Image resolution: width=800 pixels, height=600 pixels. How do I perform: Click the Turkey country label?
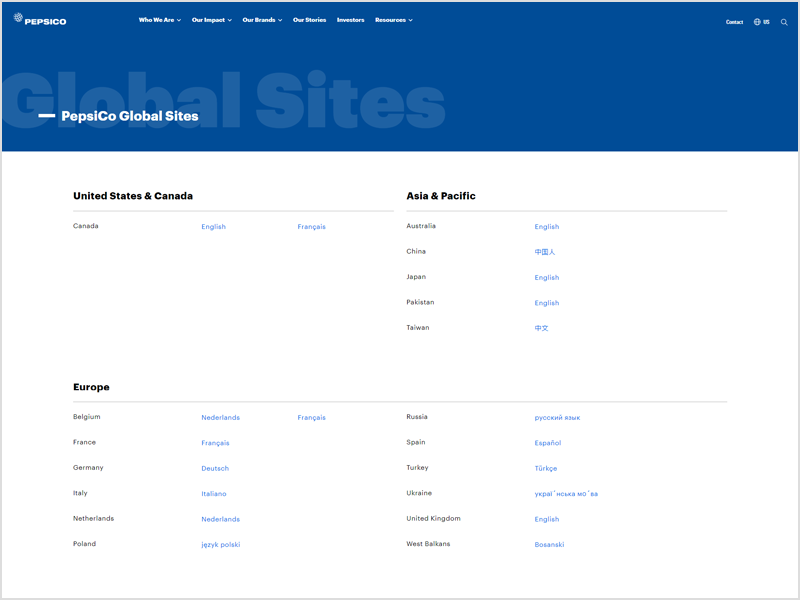[x=417, y=468]
